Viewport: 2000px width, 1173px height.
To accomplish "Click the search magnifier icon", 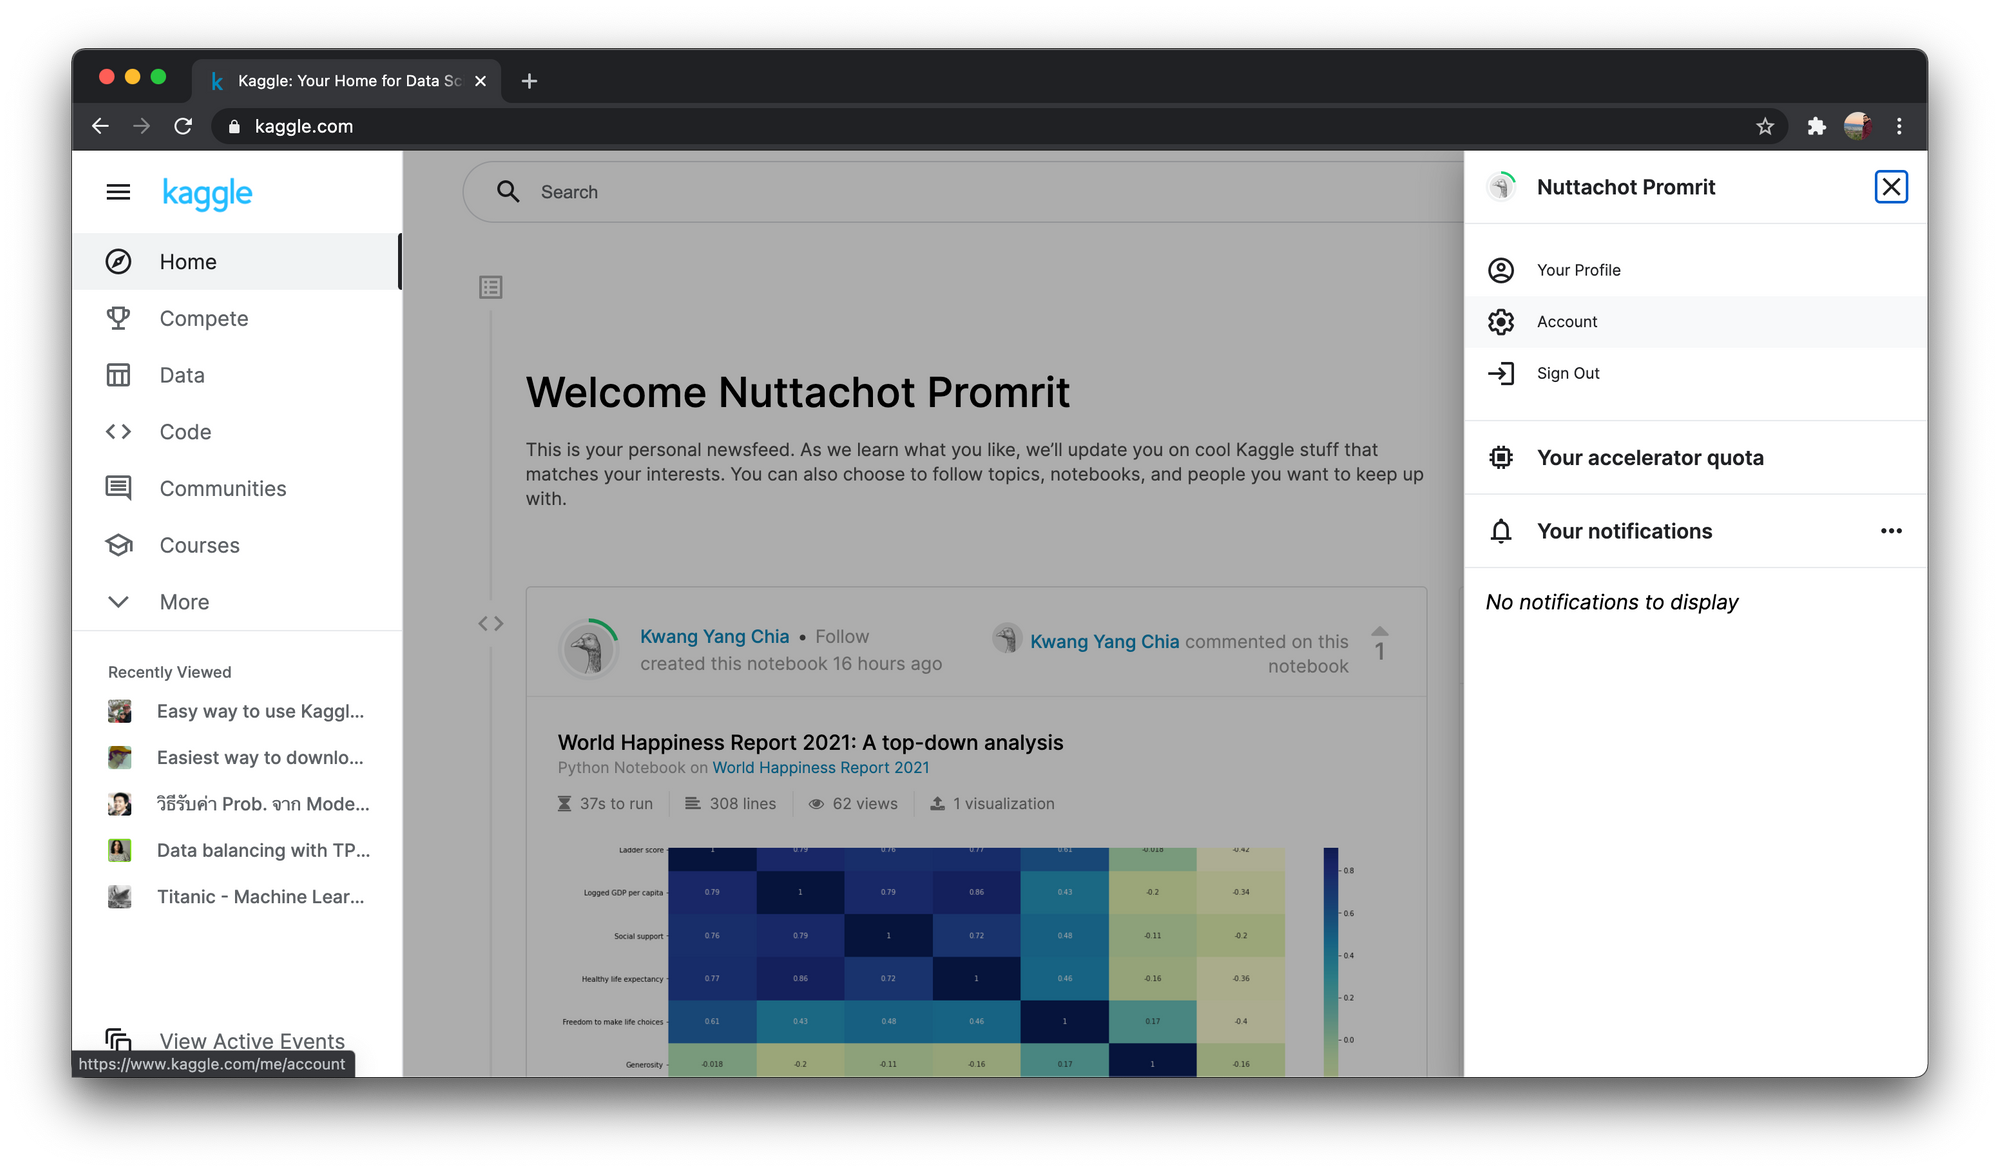I will (x=508, y=192).
